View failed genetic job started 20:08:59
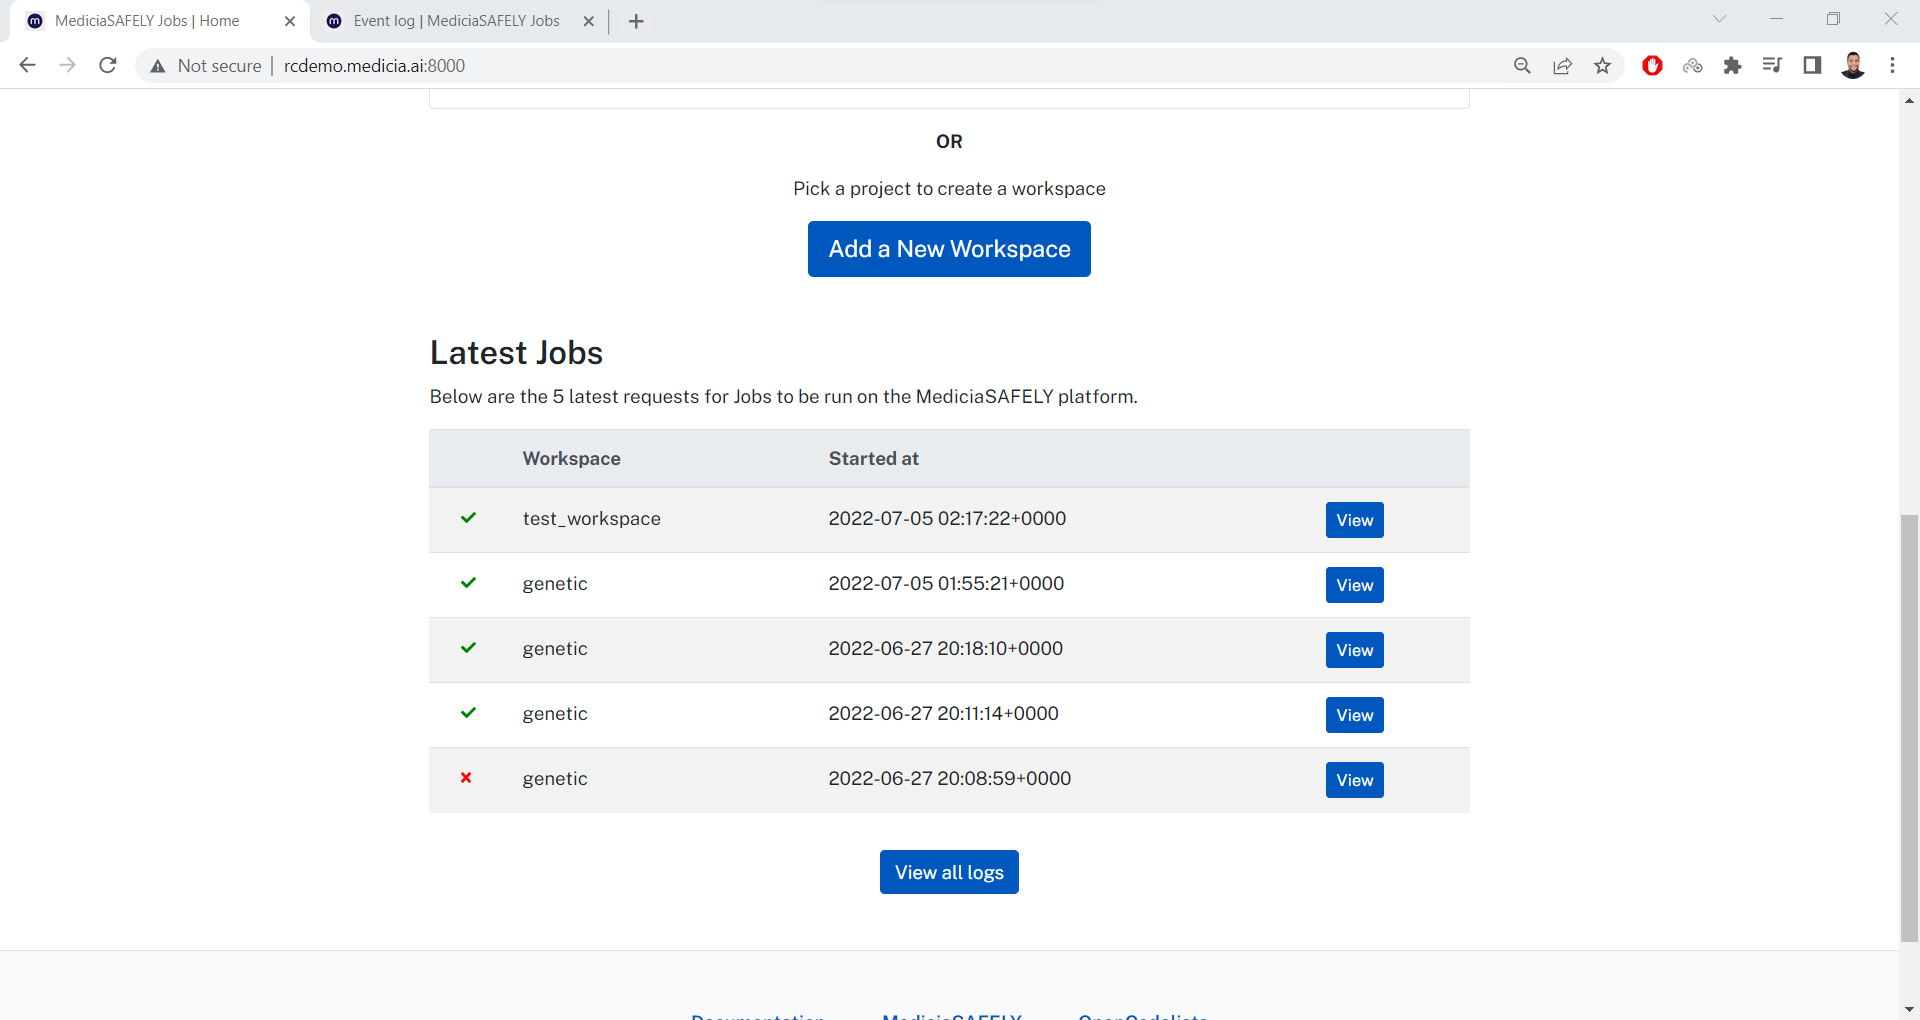The image size is (1920, 1020). click(1354, 780)
